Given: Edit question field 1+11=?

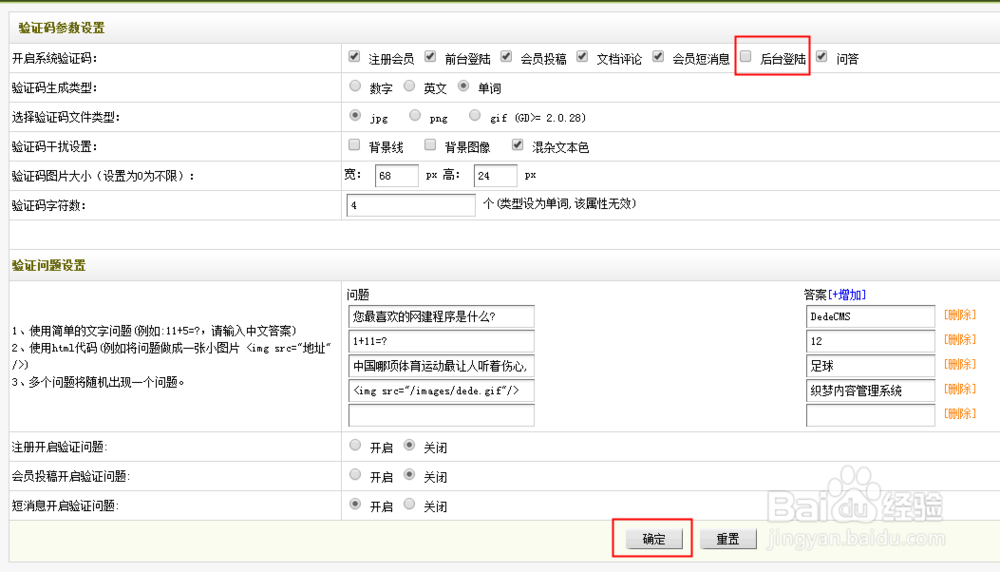Looking at the screenshot, I should pyautogui.click(x=441, y=341).
